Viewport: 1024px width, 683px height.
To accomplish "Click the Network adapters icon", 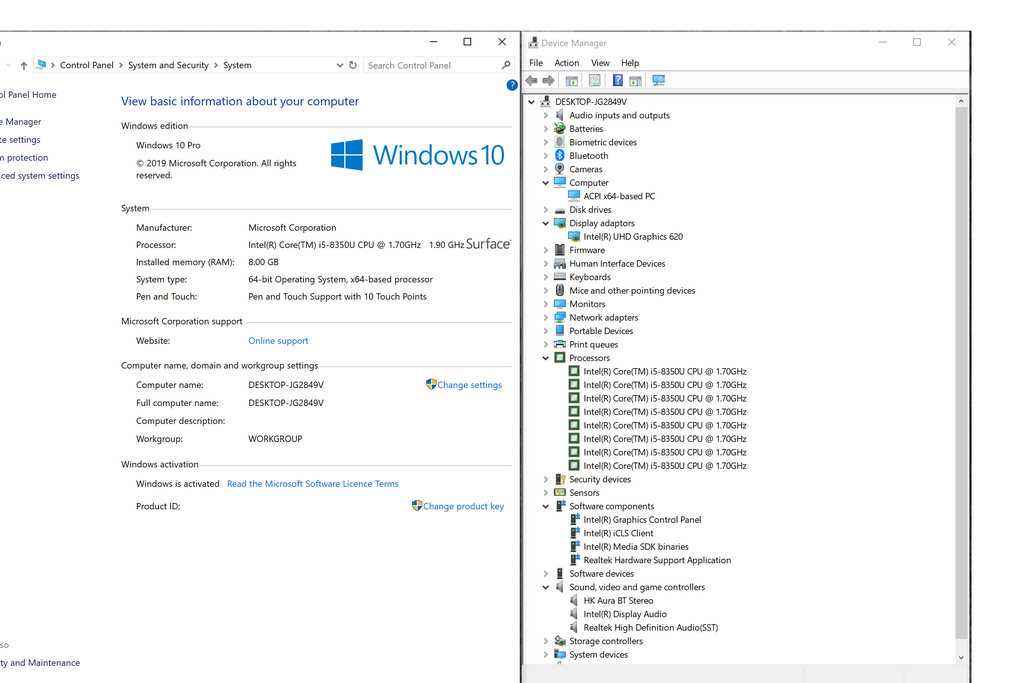I will click(560, 317).
